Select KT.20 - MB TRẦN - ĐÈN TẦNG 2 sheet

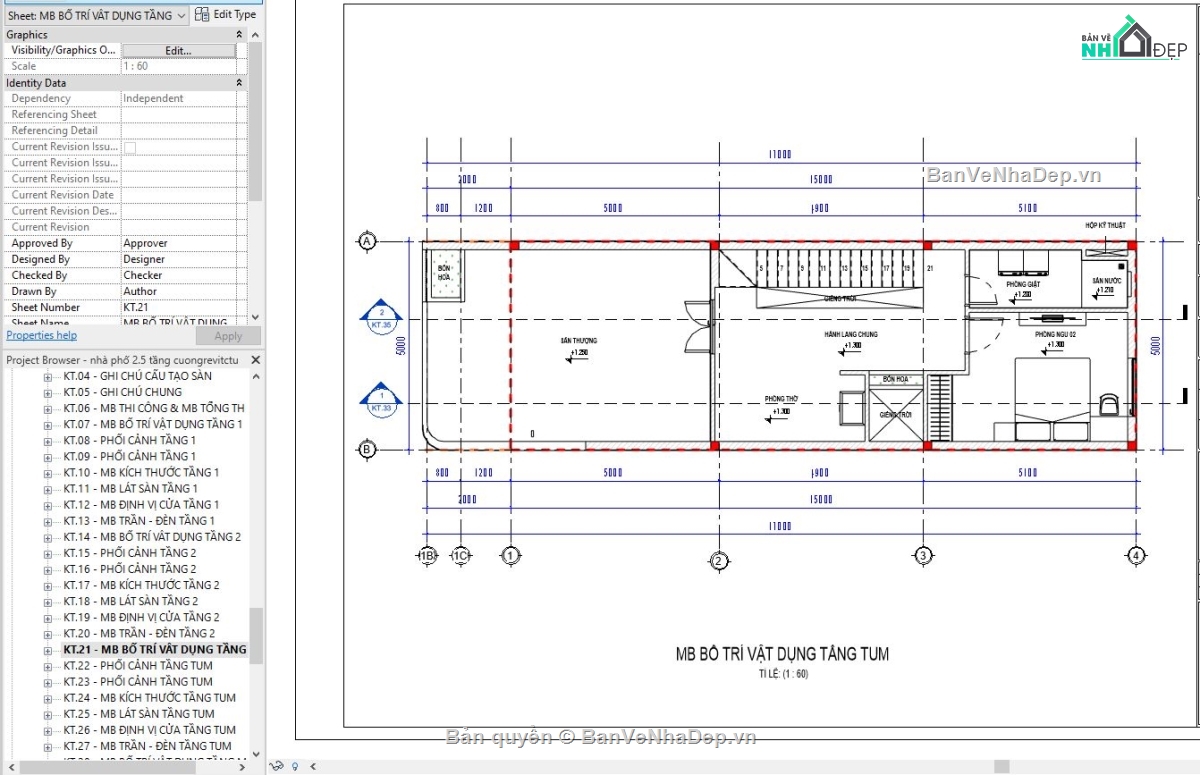click(138, 633)
